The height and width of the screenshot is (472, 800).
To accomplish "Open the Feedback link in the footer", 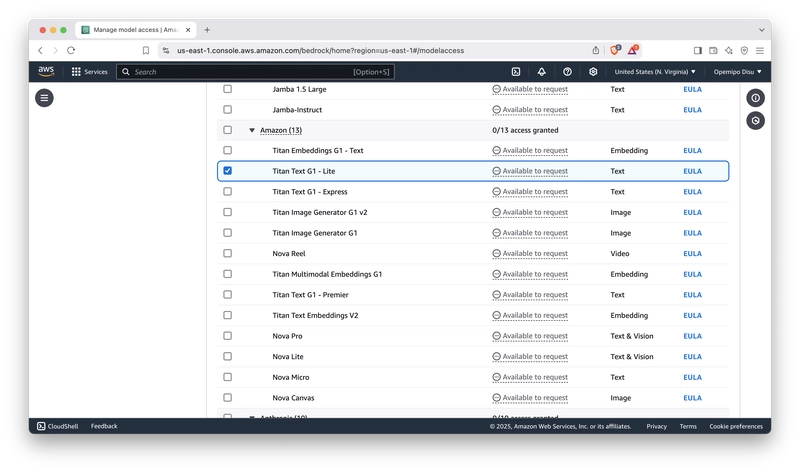I will click(x=104, y=426).
